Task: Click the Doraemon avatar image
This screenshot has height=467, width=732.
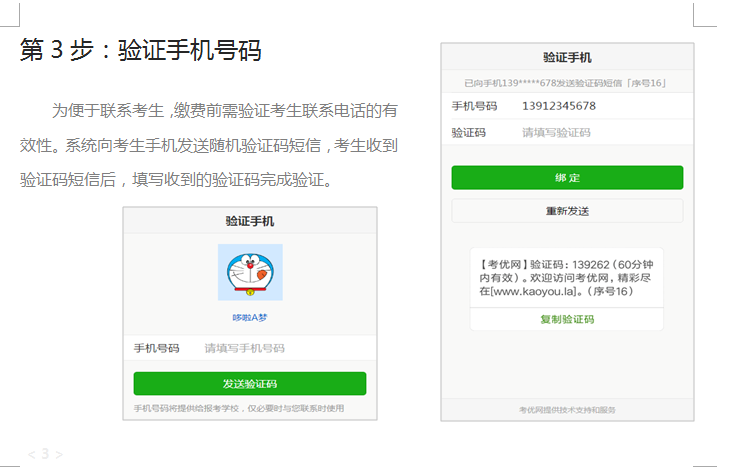Action: click(x=250, y=271)
